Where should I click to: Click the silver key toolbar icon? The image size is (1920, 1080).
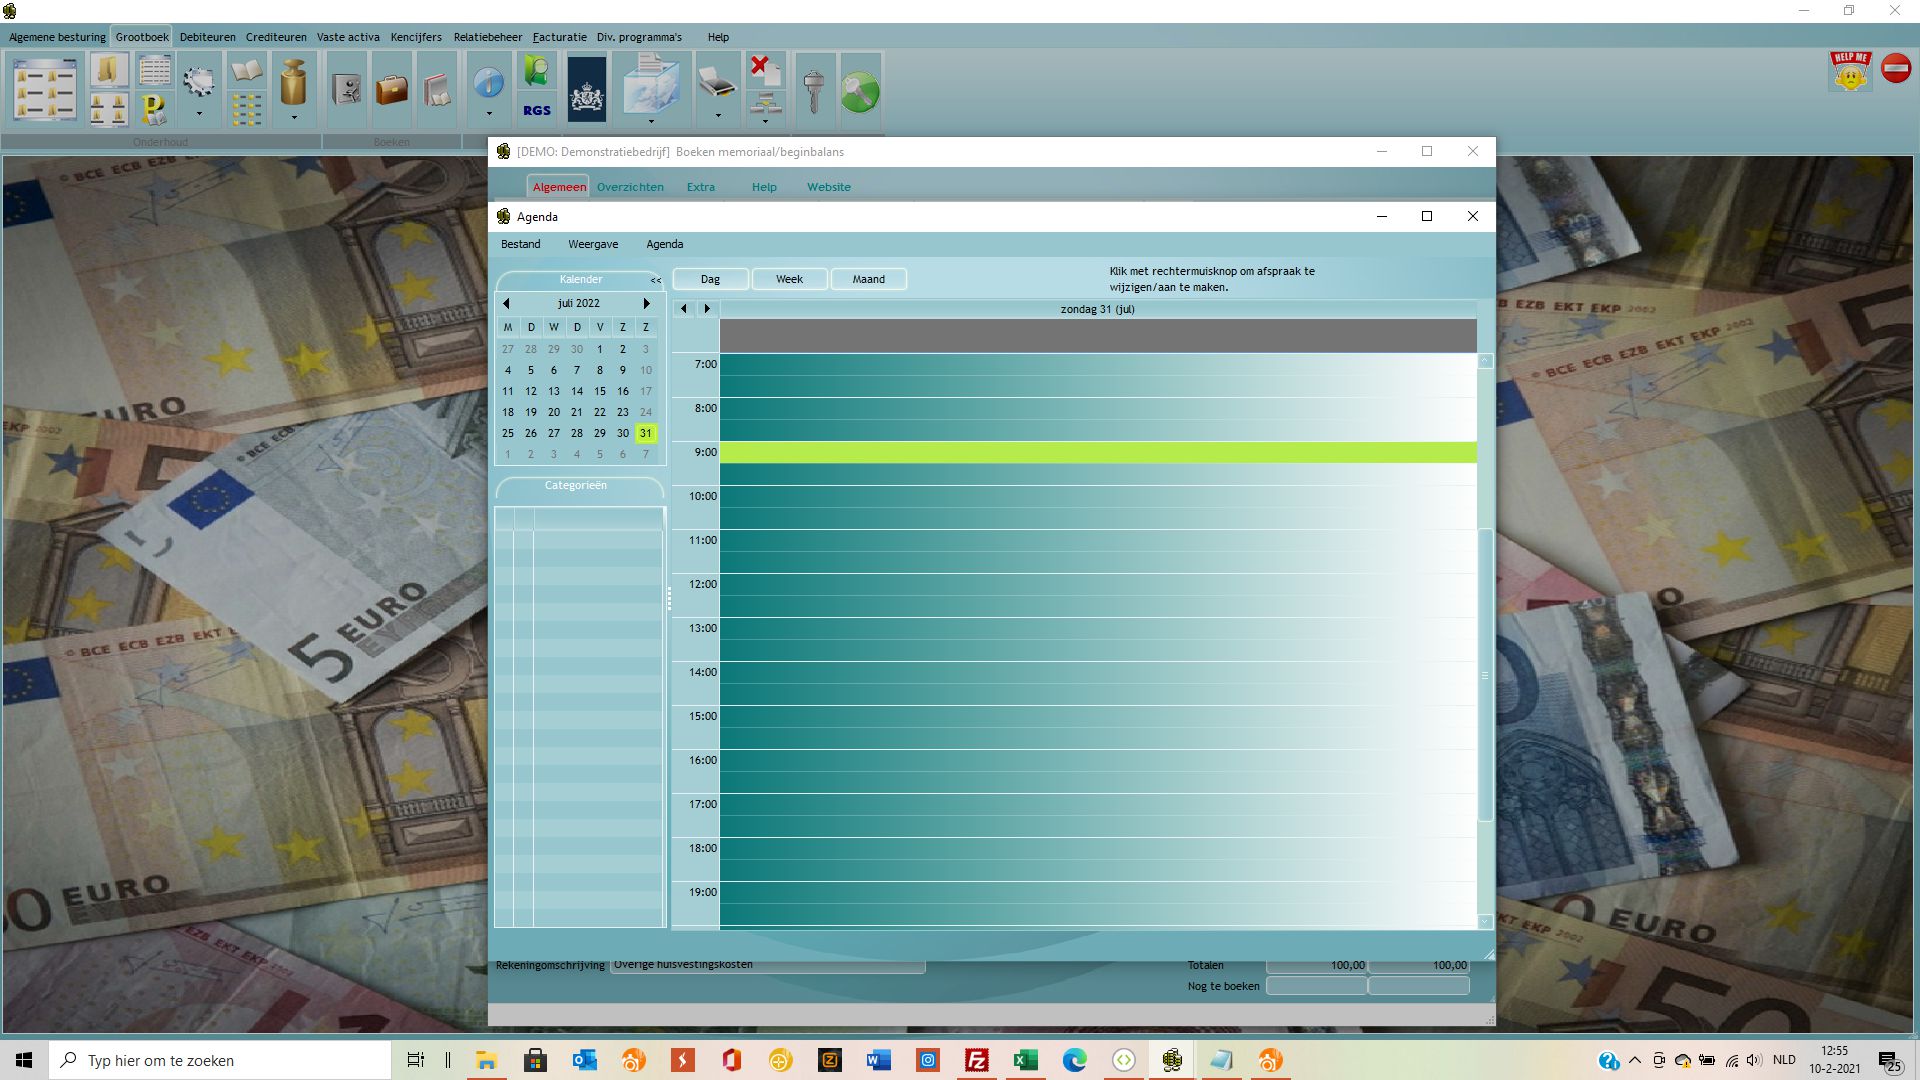pyautogui.click(x=814, y=90)
